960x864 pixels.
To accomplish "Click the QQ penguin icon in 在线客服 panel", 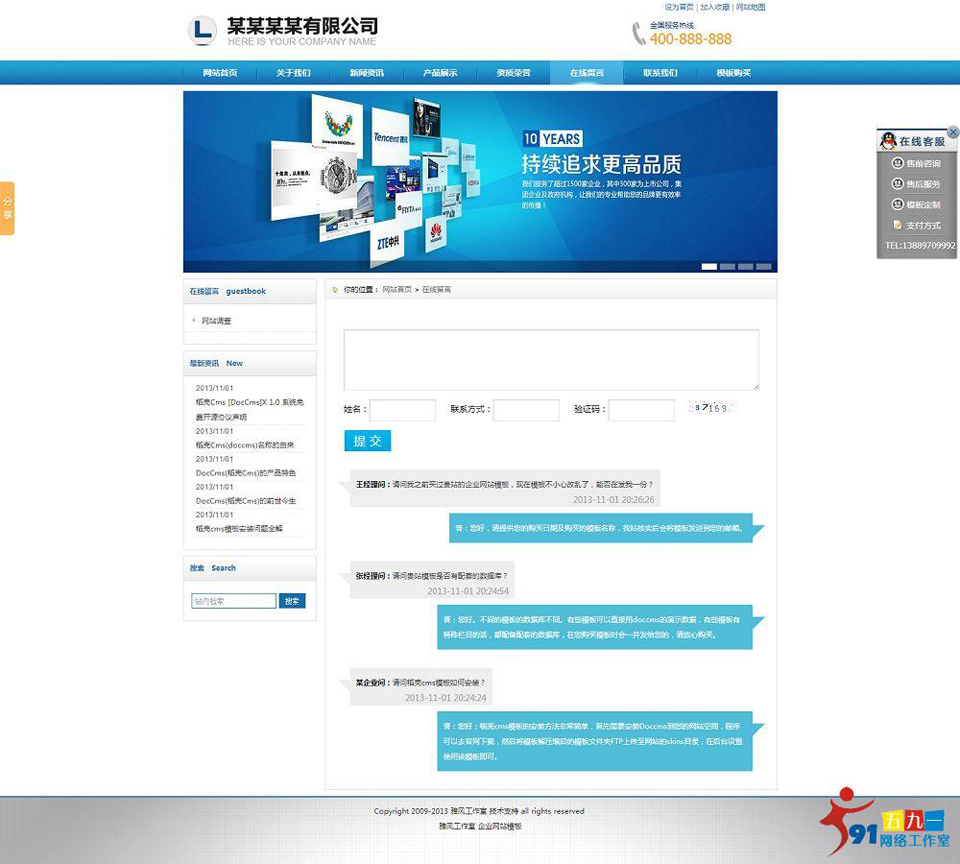I will [888, 141].
